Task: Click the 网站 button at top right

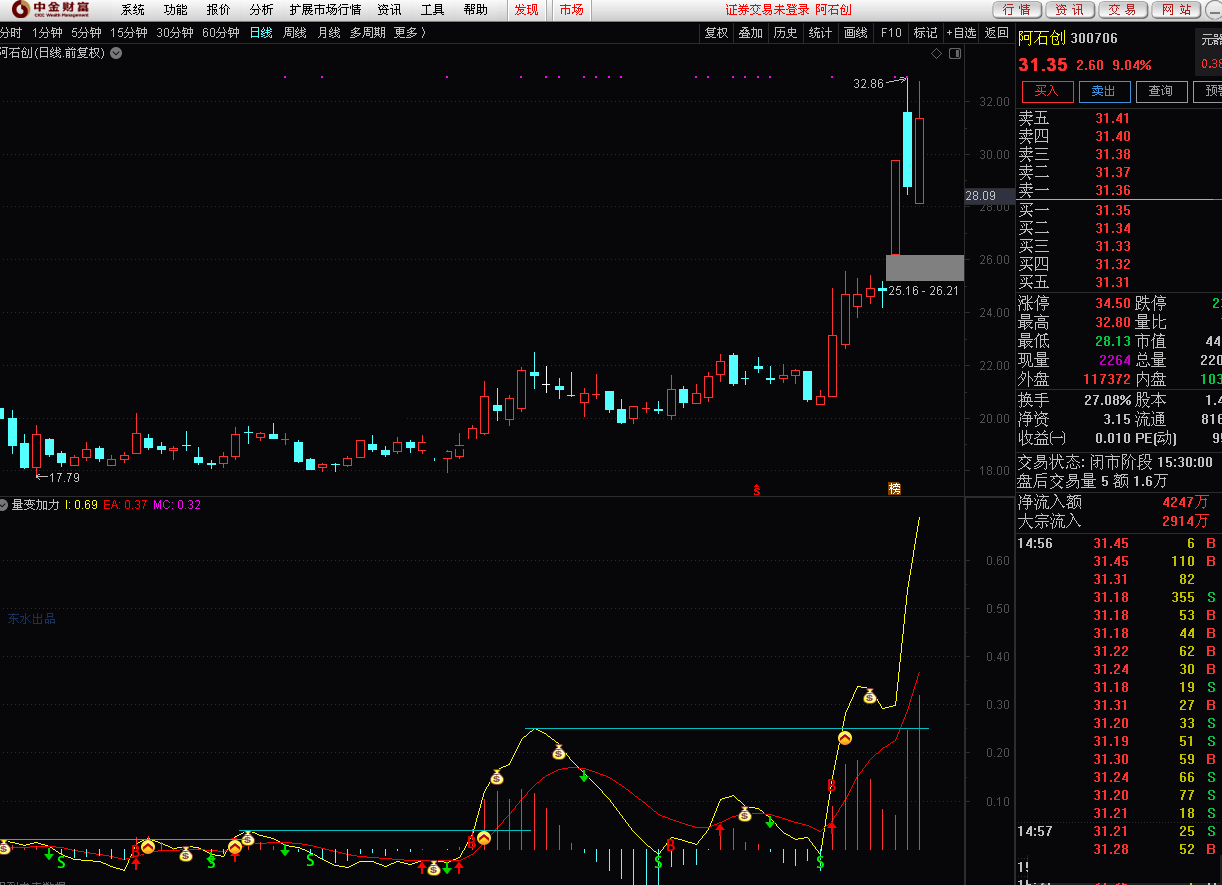Action: 1177,10
